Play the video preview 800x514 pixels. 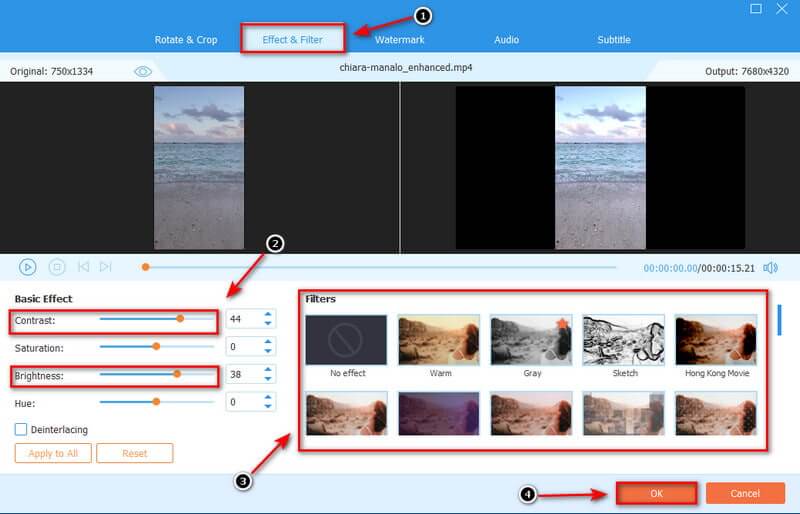[x=28, y=267]
